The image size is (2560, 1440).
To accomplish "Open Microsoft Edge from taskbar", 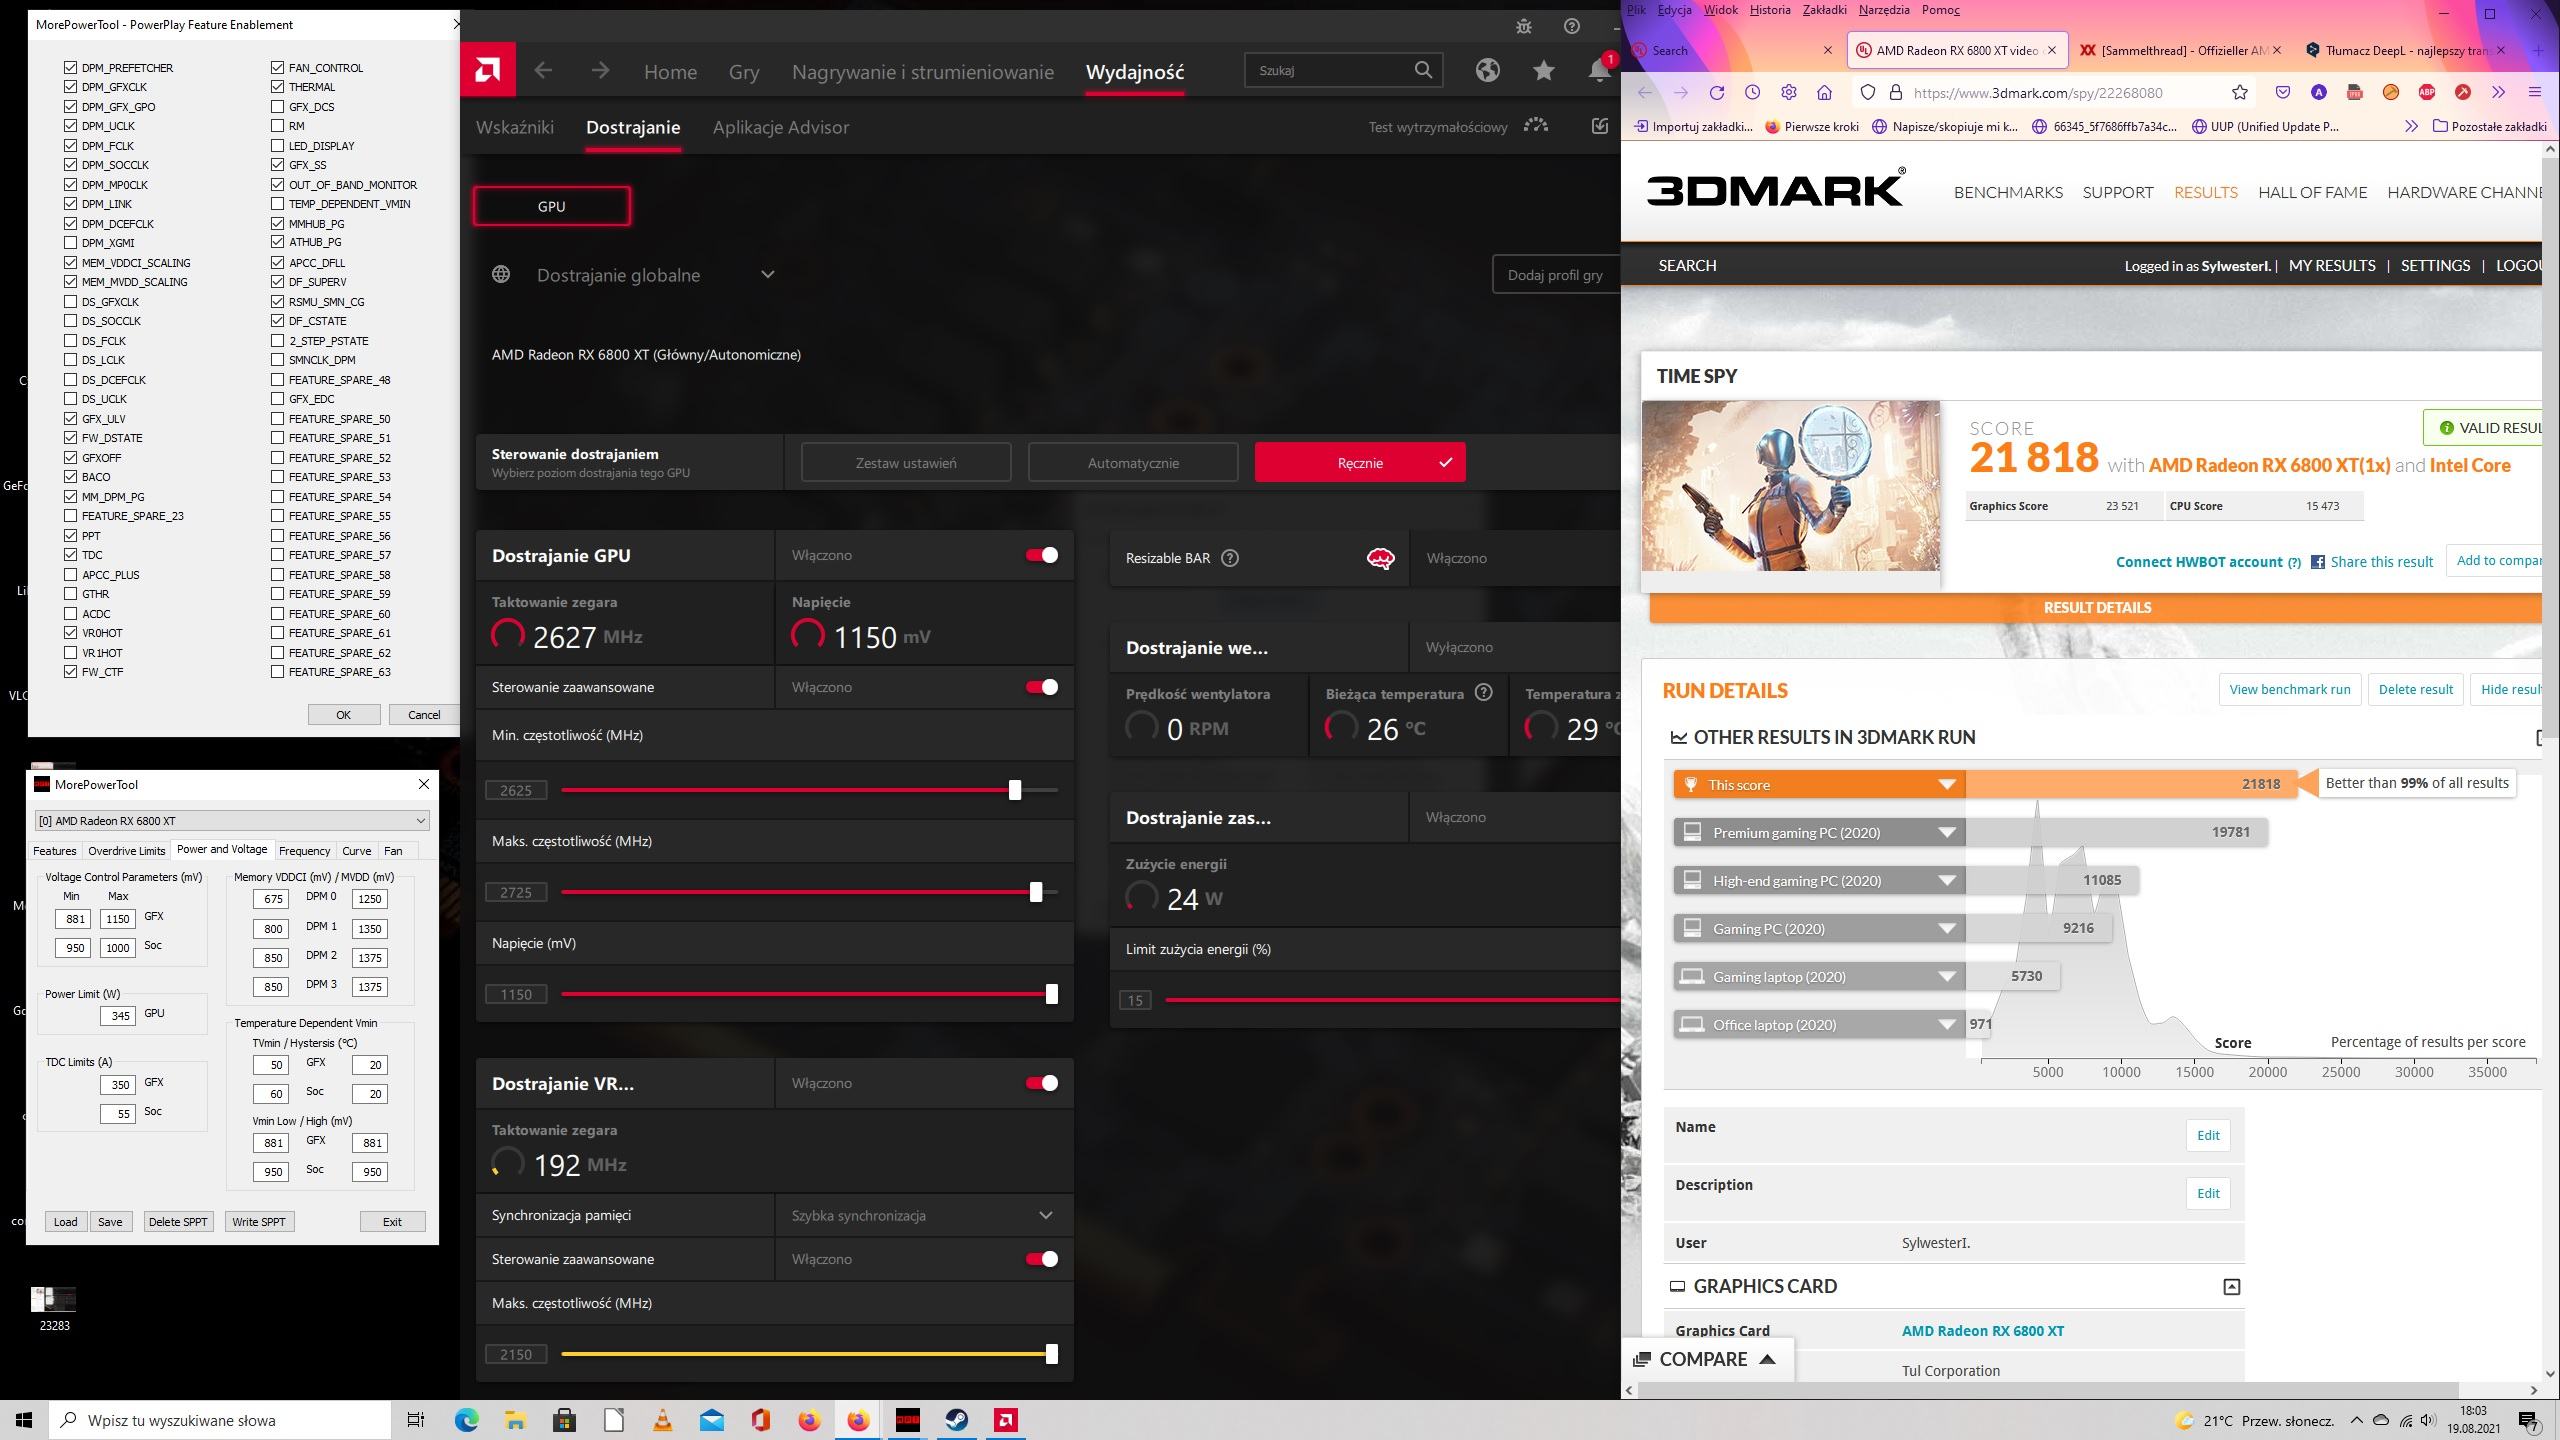I will [x=467, y=1420].
